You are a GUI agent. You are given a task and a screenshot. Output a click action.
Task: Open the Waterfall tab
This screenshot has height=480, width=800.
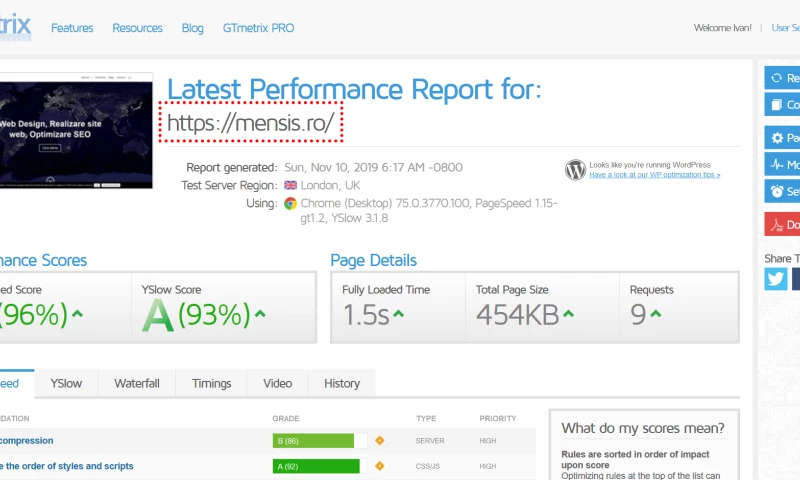tap(136, 383)
